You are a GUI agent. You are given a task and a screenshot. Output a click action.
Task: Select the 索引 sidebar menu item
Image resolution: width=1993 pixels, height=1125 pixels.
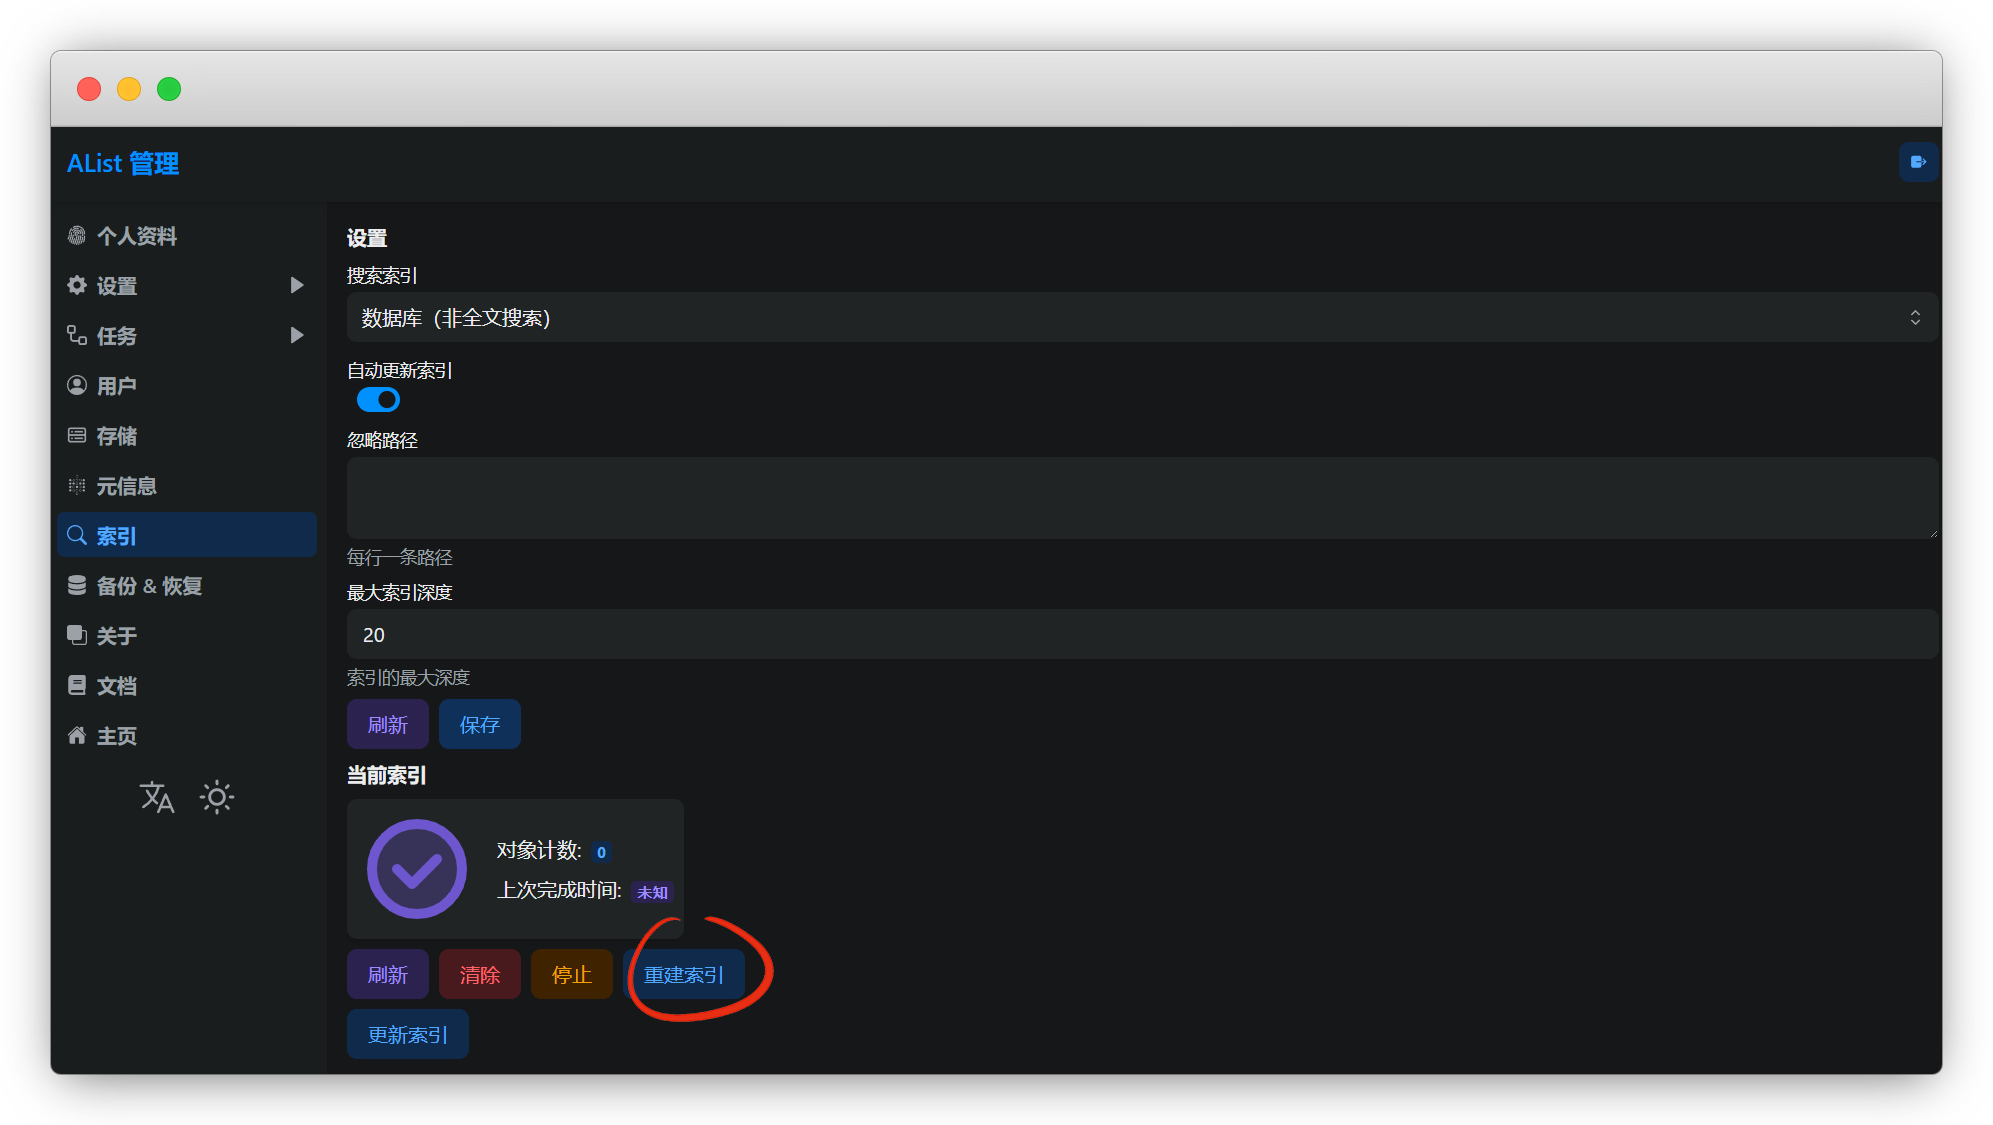pos(186,535)
